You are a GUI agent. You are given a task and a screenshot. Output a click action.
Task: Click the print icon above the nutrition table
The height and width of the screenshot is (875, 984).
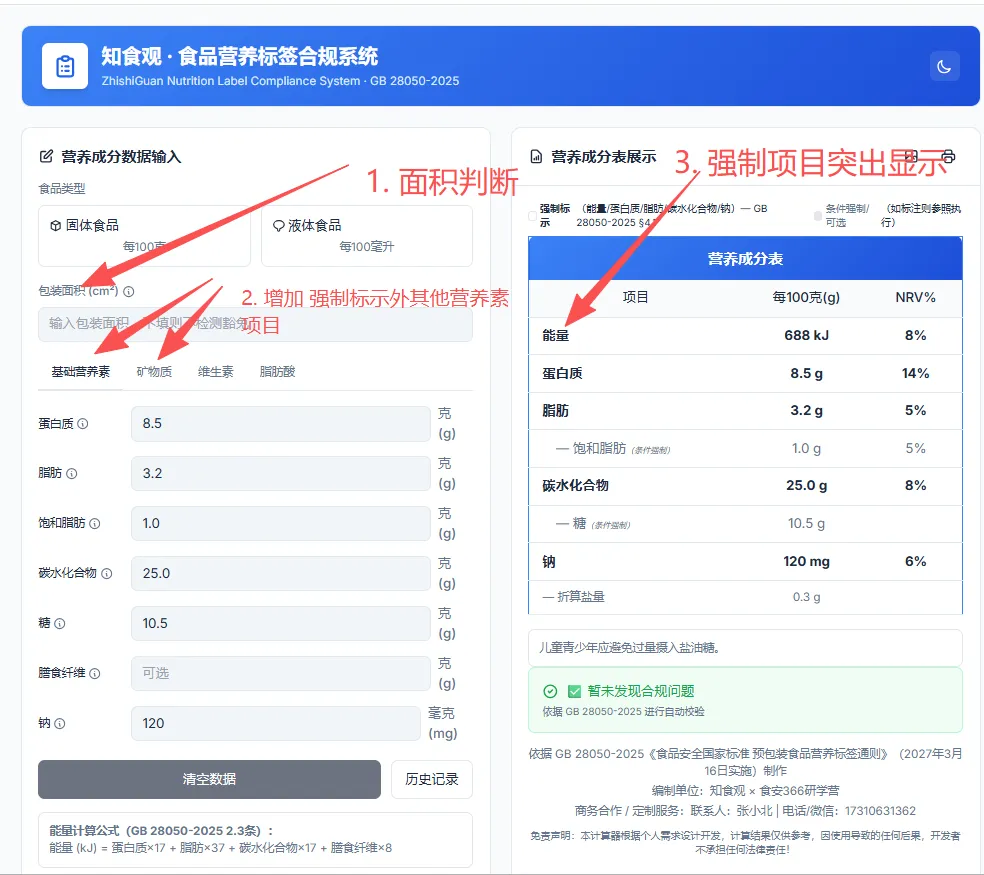pos(949,156)
